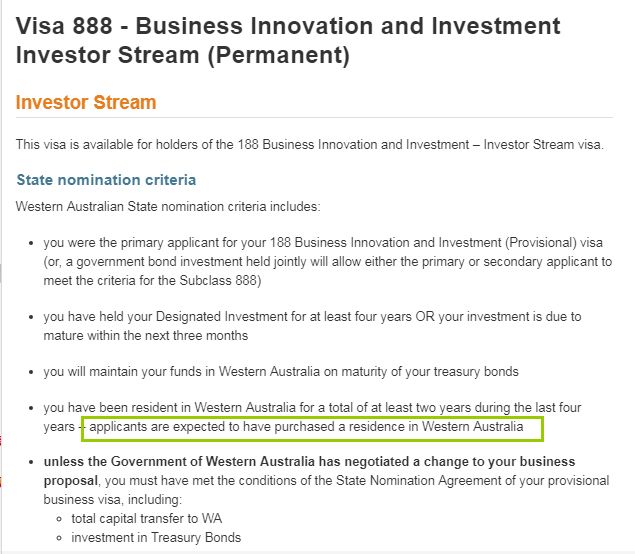Click the Visa 888 page title heading

[x=288, y=40]
